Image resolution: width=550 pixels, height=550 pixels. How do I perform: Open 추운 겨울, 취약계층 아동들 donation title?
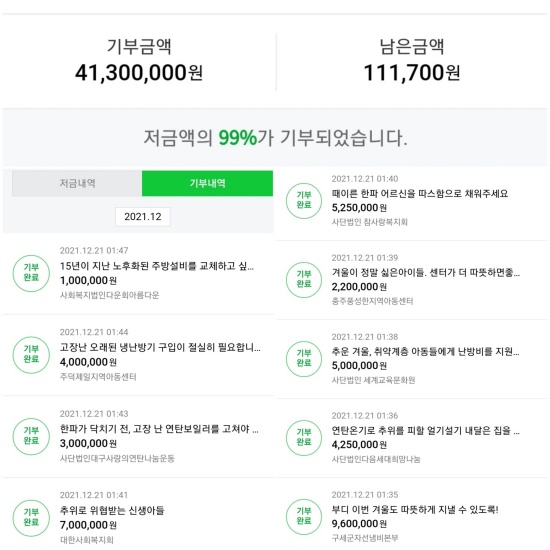coord(425,351)
